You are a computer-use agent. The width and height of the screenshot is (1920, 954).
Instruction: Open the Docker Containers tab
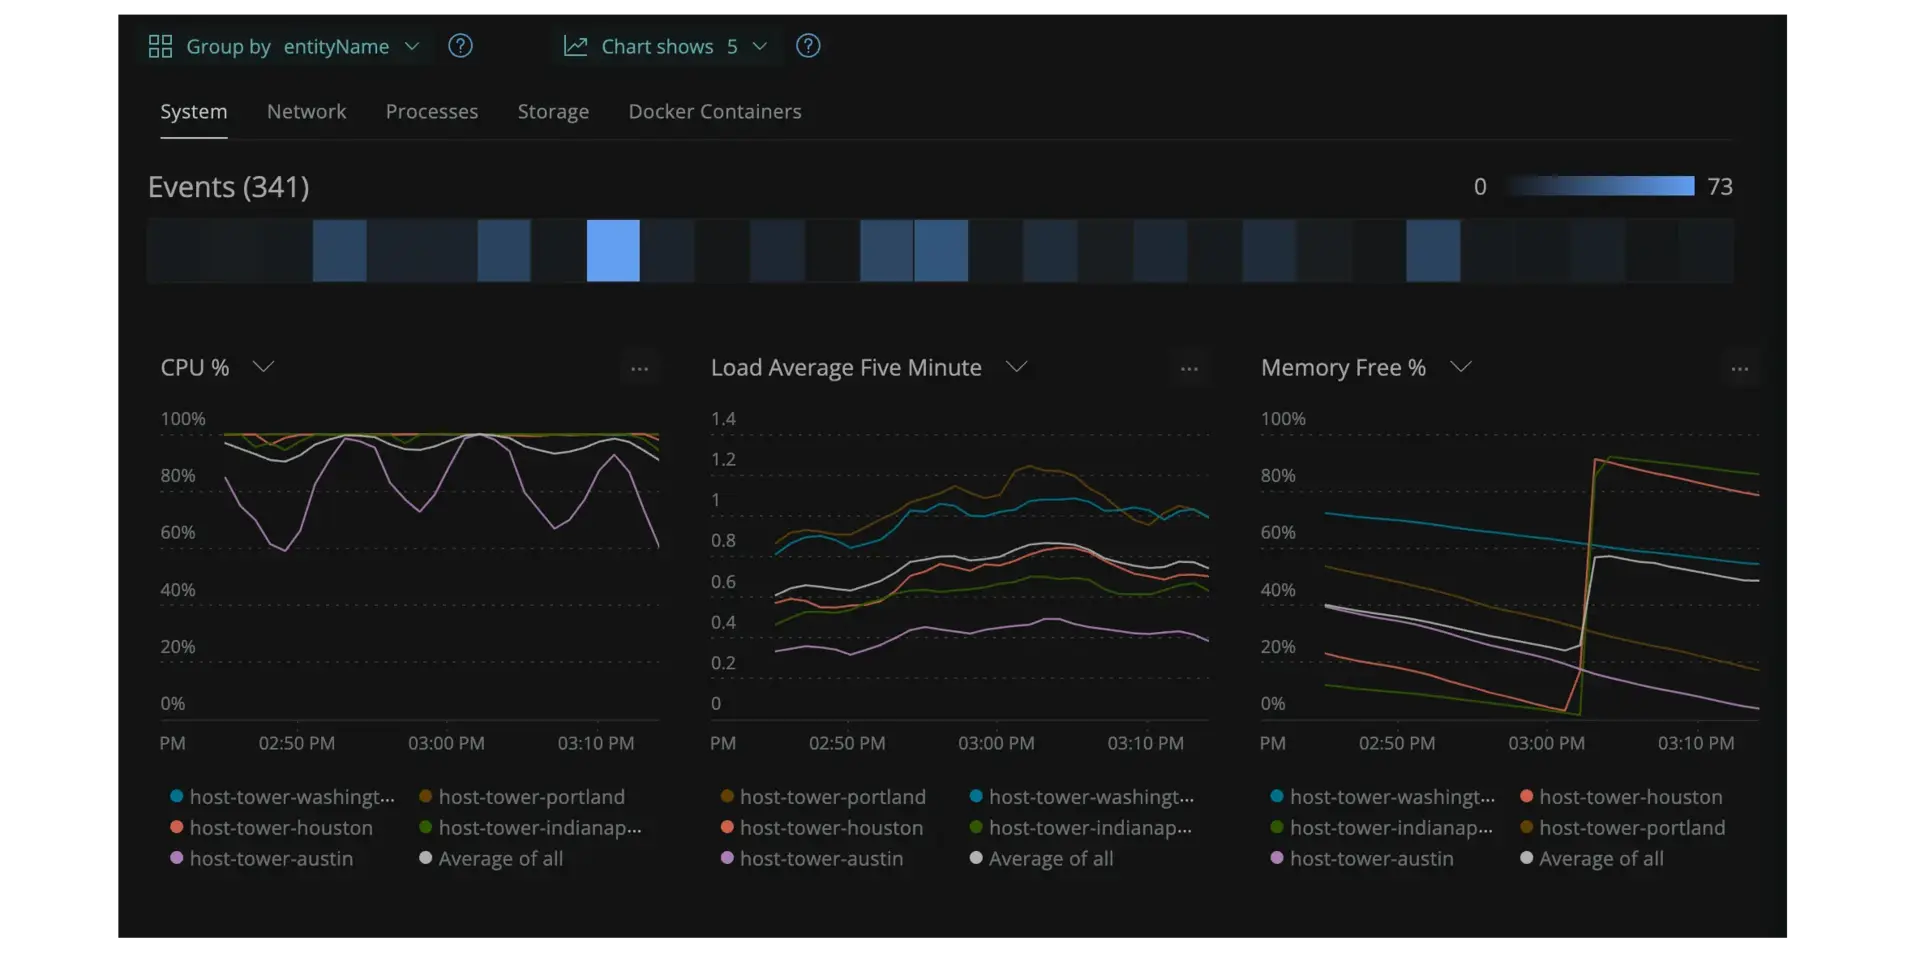714,112
